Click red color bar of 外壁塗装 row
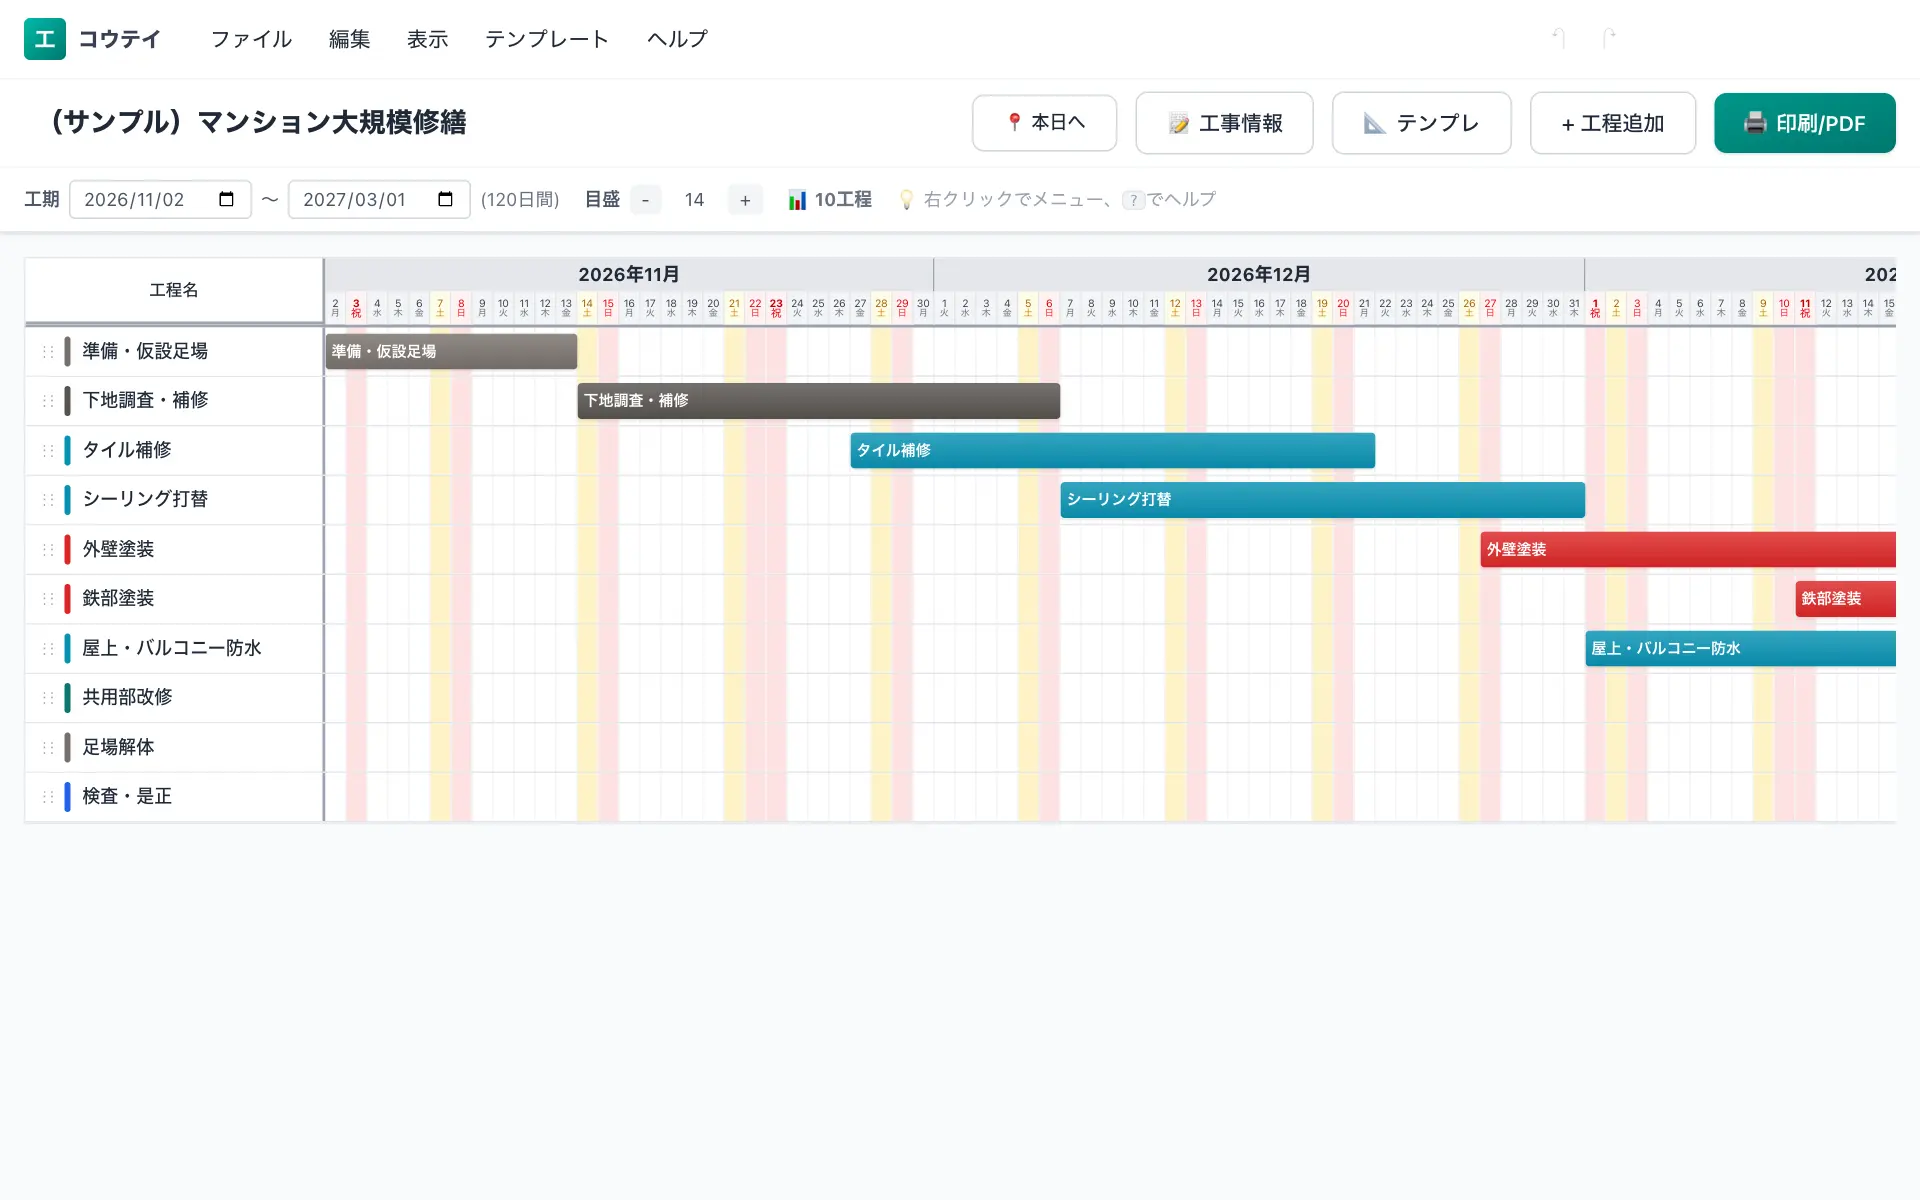Screen dimensions: 1920x1200 (x=68, y=549)
